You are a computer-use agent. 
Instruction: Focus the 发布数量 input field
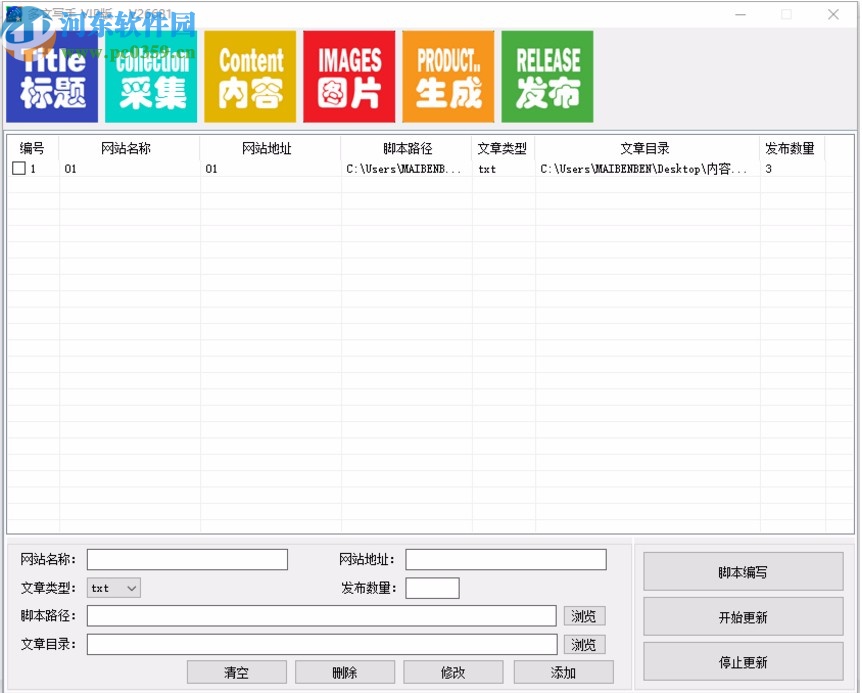432,588
